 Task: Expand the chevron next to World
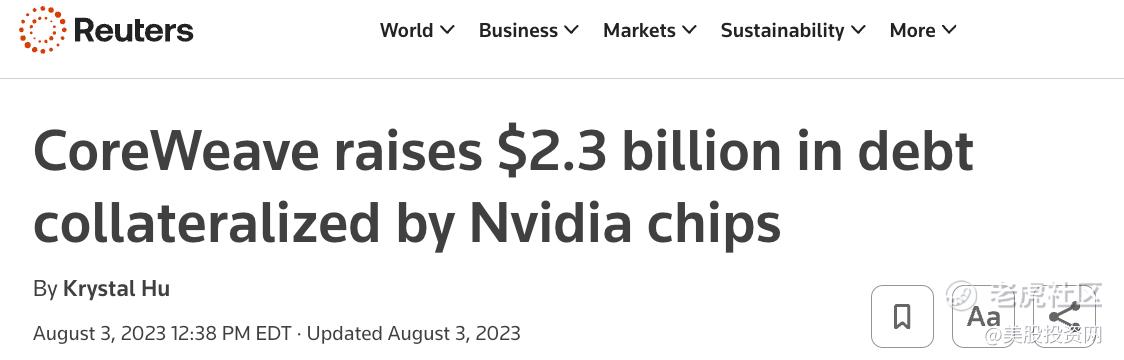[447, 30]
